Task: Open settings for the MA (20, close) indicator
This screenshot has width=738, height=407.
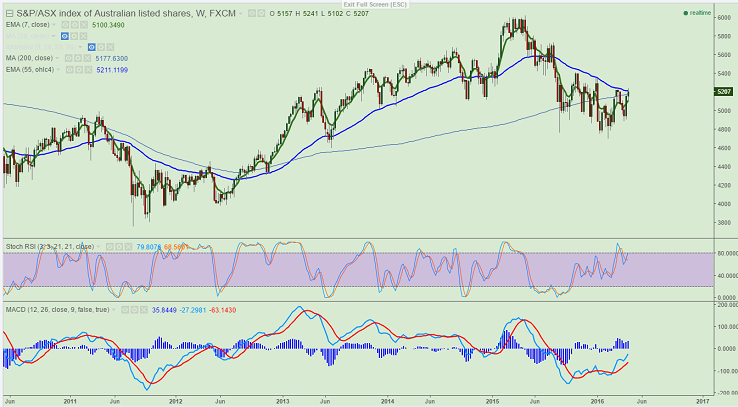Action: point(74,36)
